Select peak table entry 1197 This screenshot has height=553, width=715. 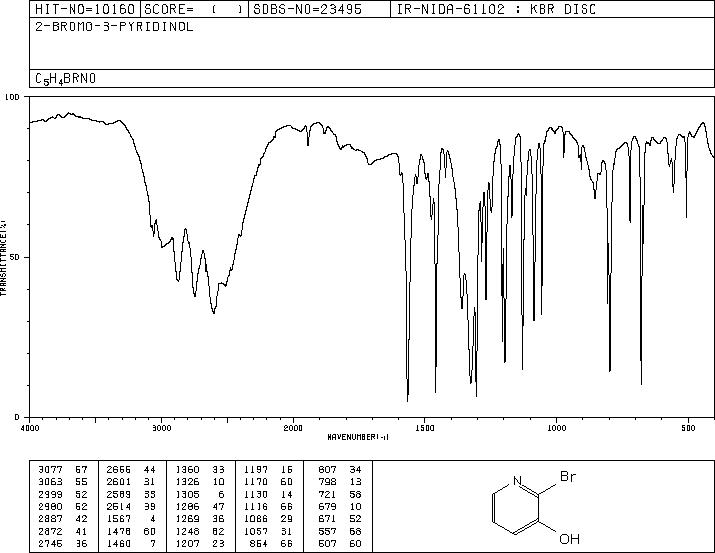pyautogui.click(x=256, y=469)
